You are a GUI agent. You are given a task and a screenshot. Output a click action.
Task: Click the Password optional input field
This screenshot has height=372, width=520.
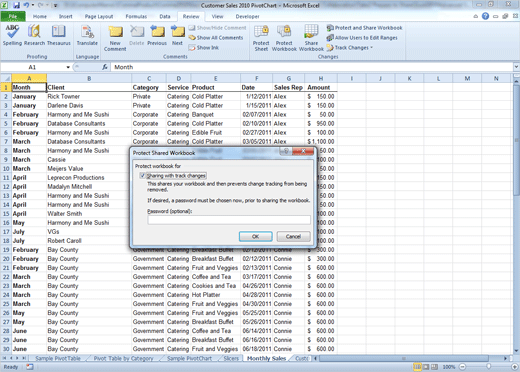229,220
